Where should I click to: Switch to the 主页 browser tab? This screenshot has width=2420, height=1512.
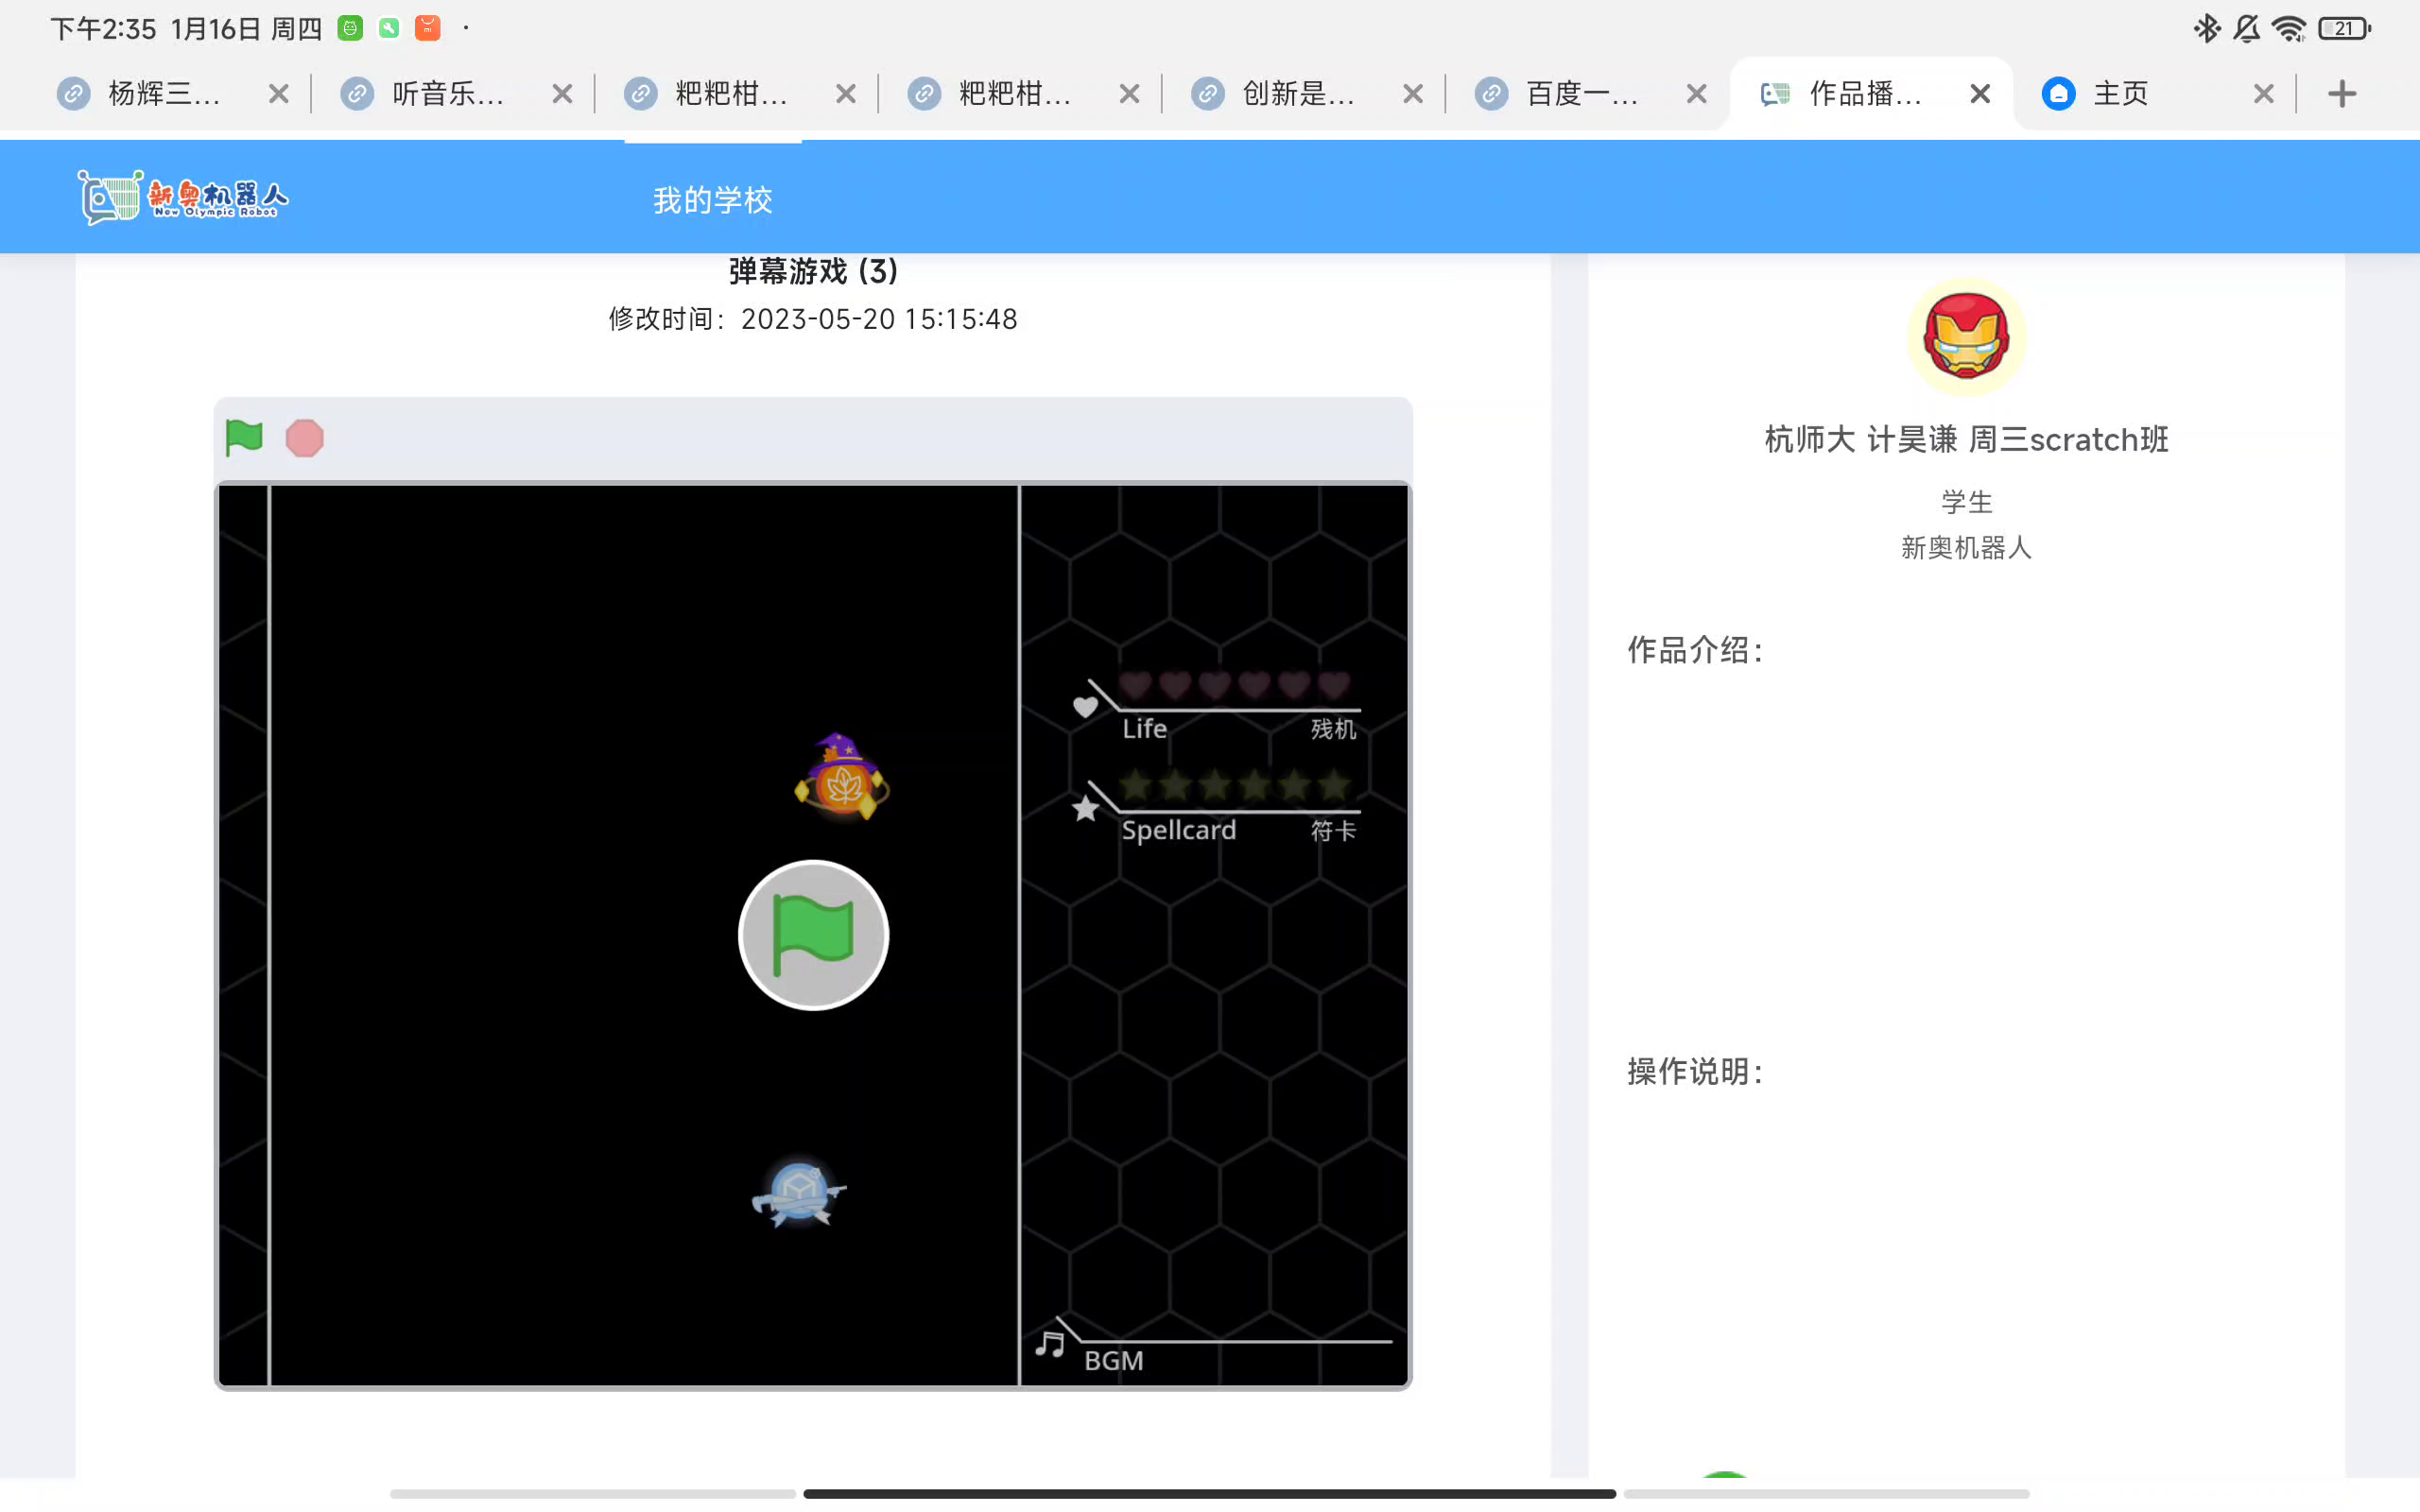tap(2120, 94)
